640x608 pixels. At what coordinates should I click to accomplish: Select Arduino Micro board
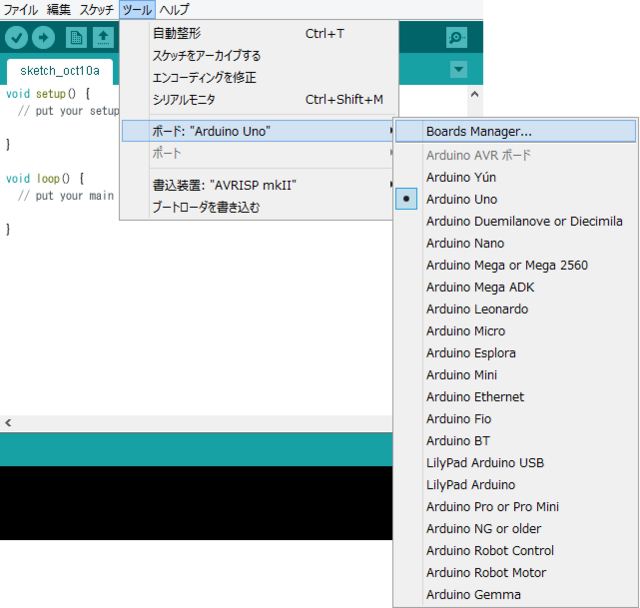pos(516,331)
